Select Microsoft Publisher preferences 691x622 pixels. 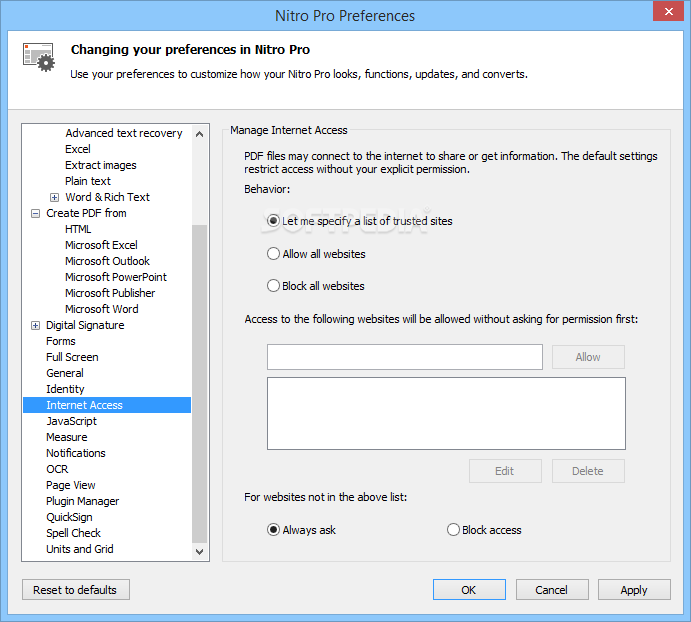(110, 293)
